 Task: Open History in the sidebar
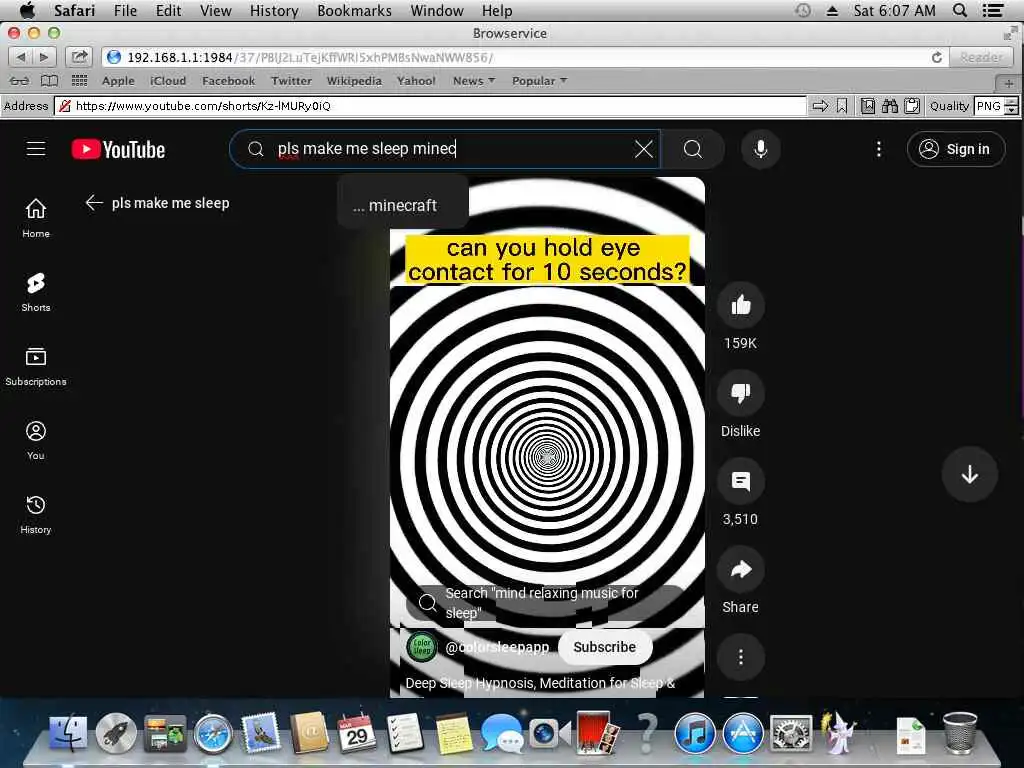[x=36, y=515]
